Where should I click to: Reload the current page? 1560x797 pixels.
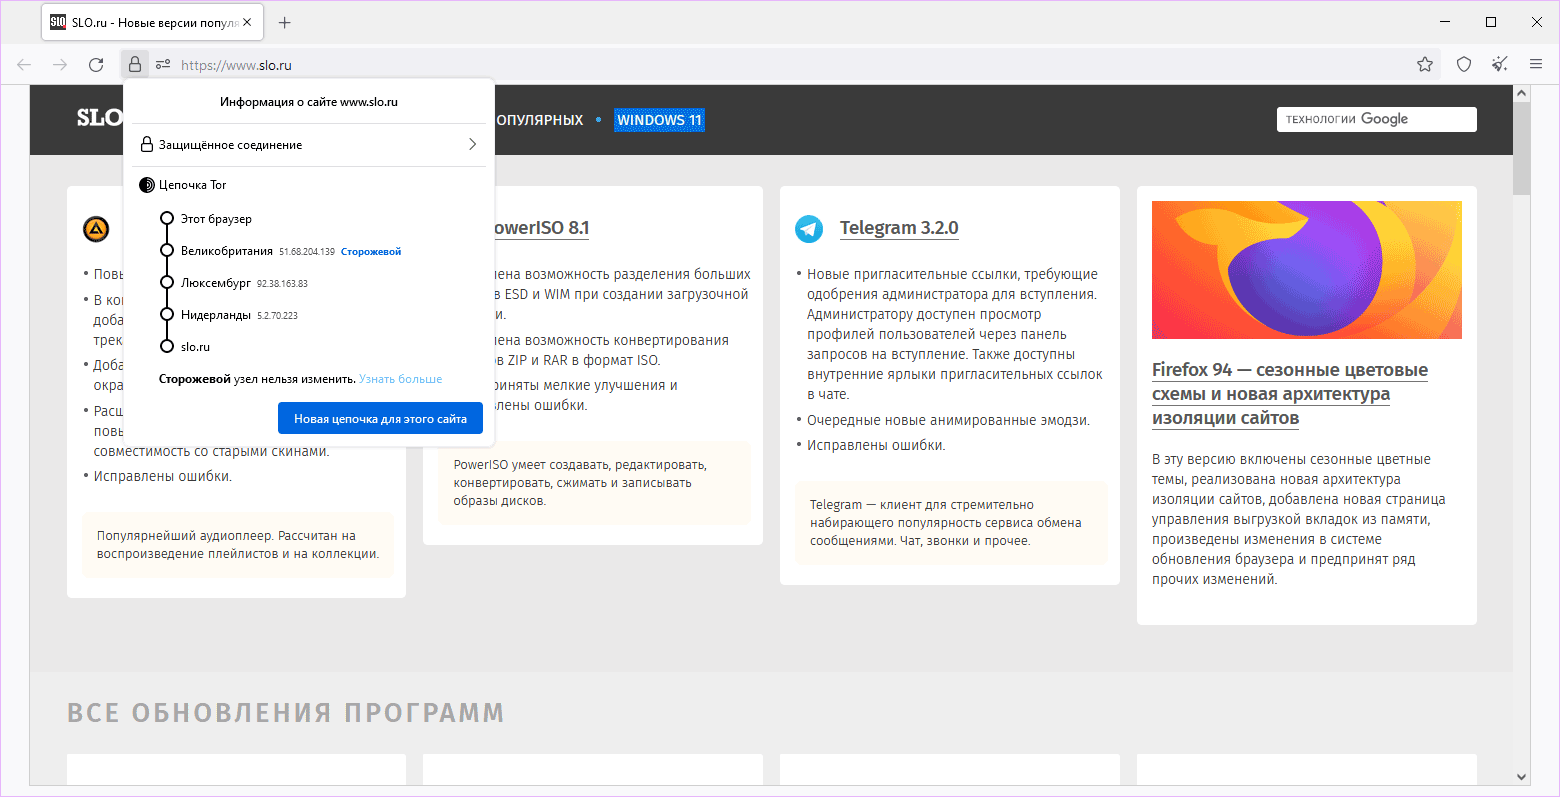tap(96, 65)
